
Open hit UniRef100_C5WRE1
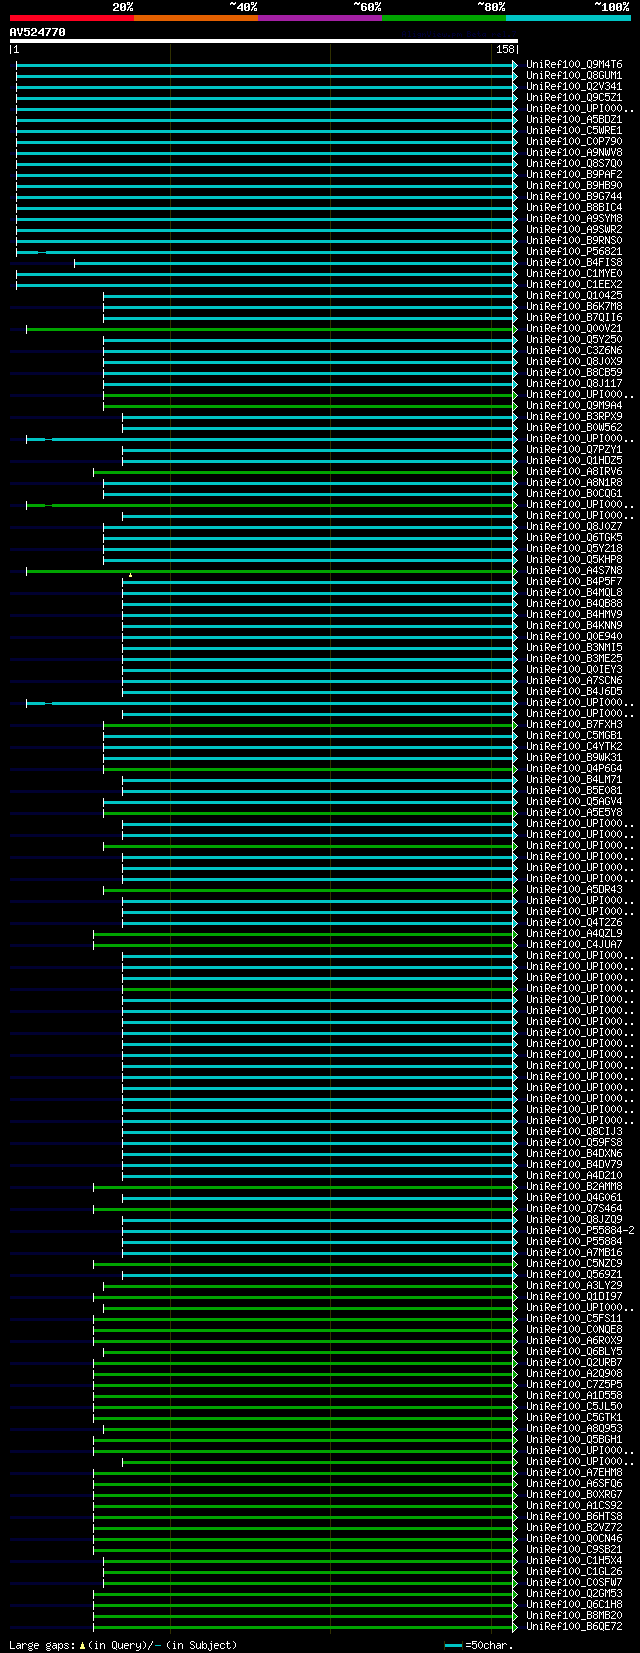[574, 130]
